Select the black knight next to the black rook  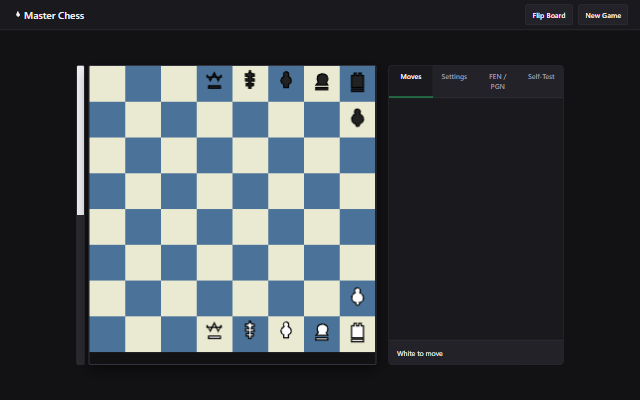coord(322,82)
